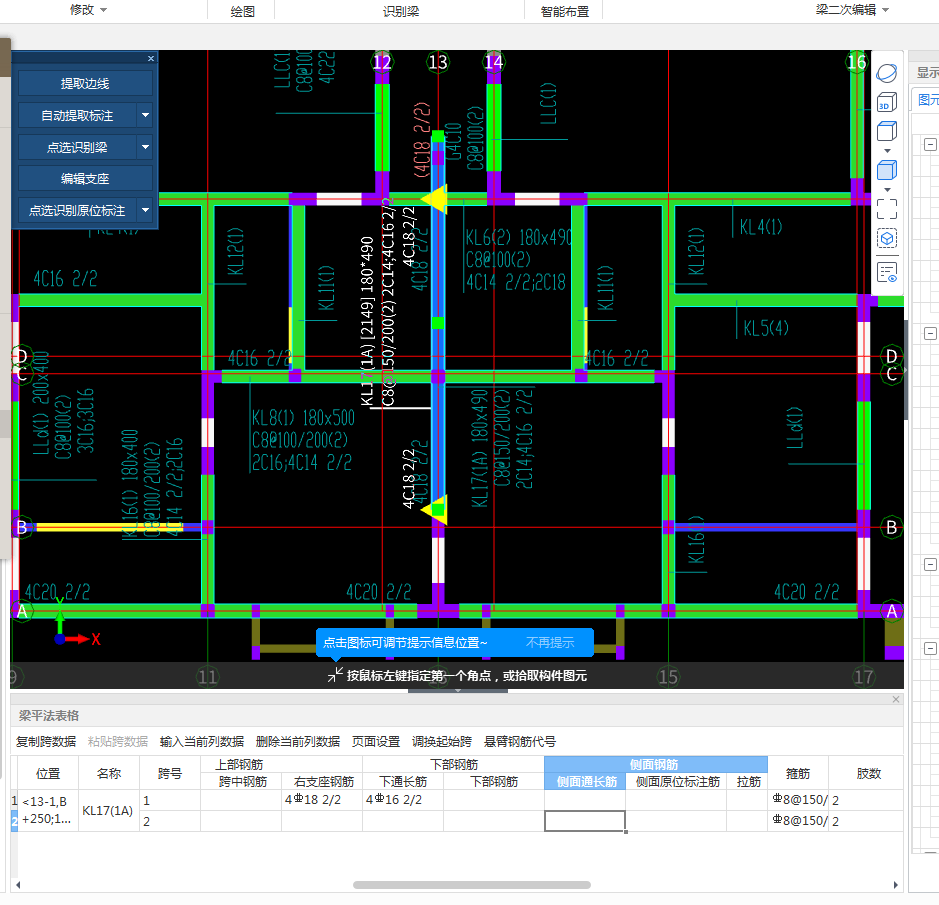Select the 侧面通长筋 column header
This screenshot has height=905, width=939.
click(x=586, y=782)
